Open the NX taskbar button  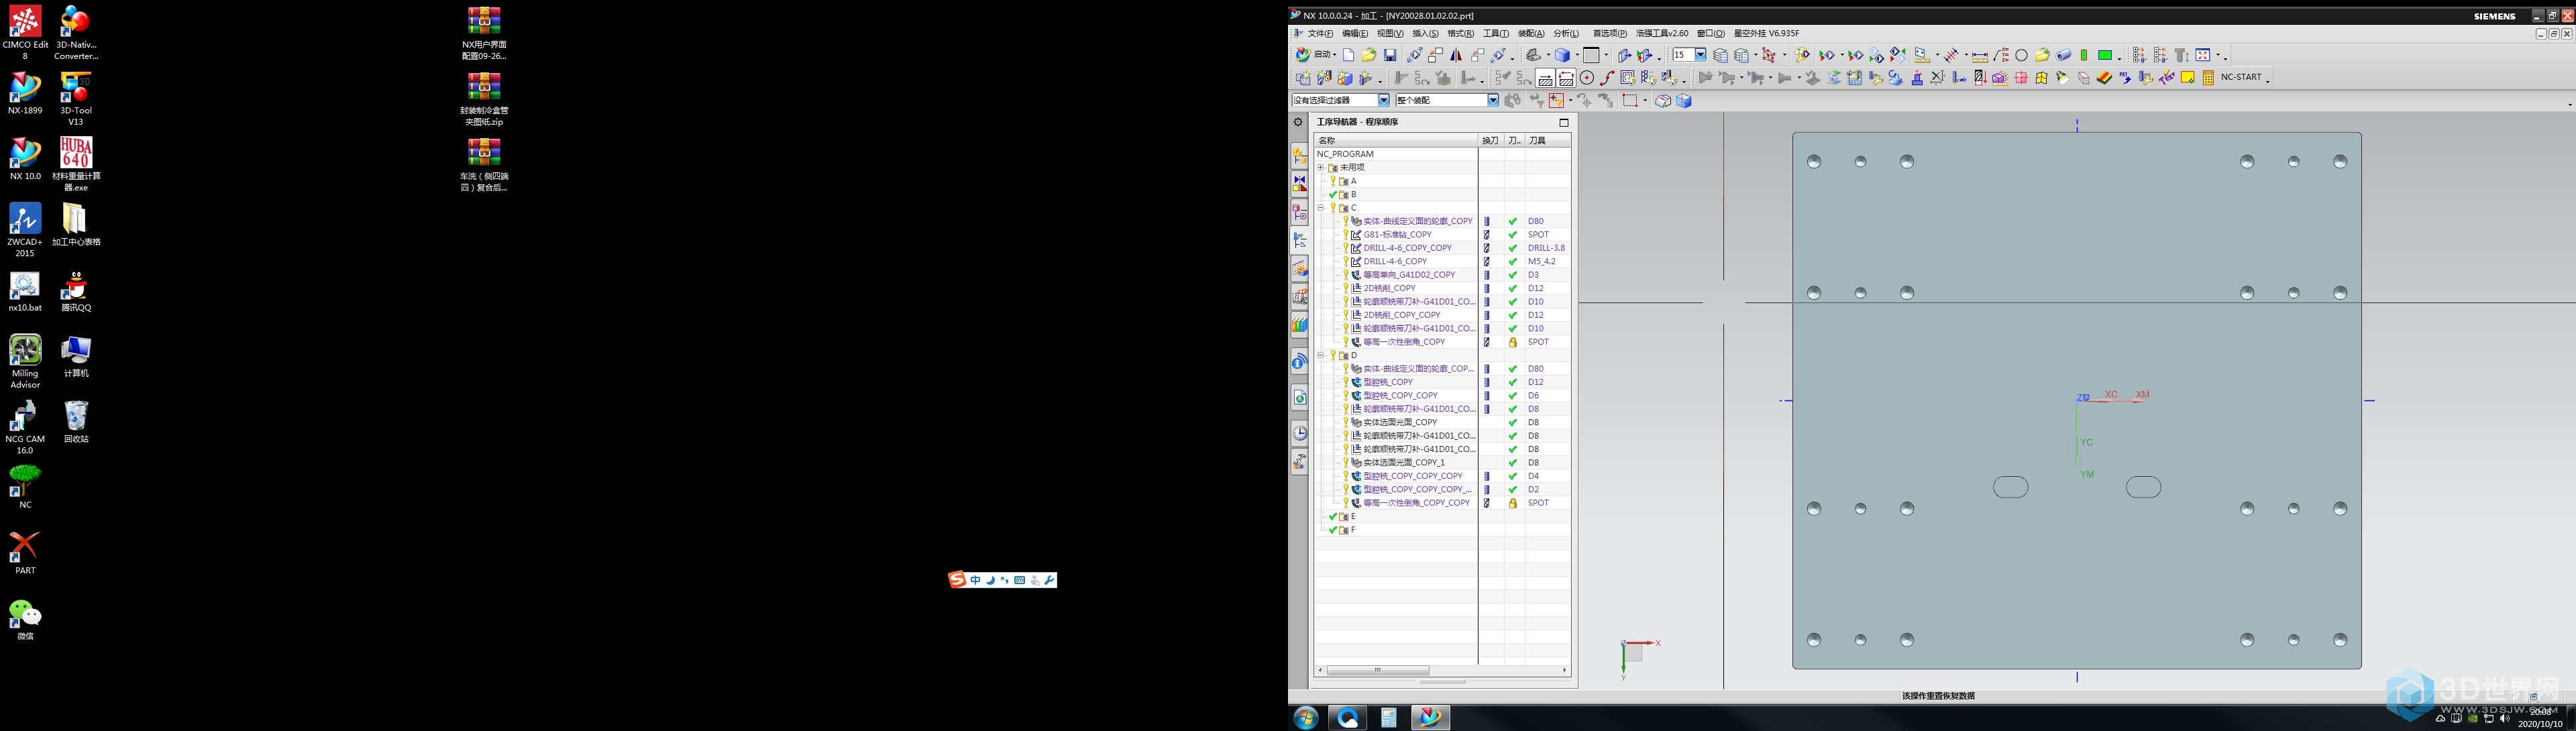(1431, 718)
